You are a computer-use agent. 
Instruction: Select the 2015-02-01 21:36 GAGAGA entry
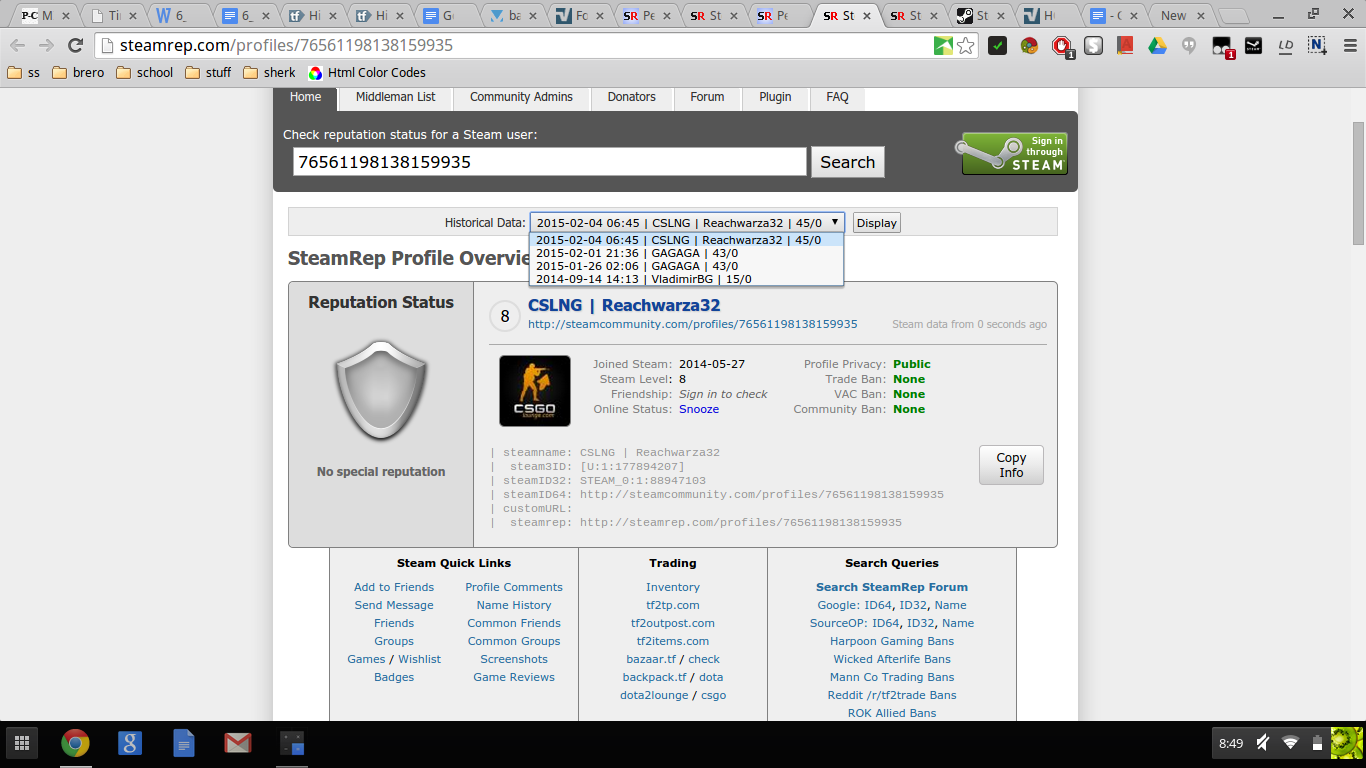pyautogui.click(x=637, y=253)
